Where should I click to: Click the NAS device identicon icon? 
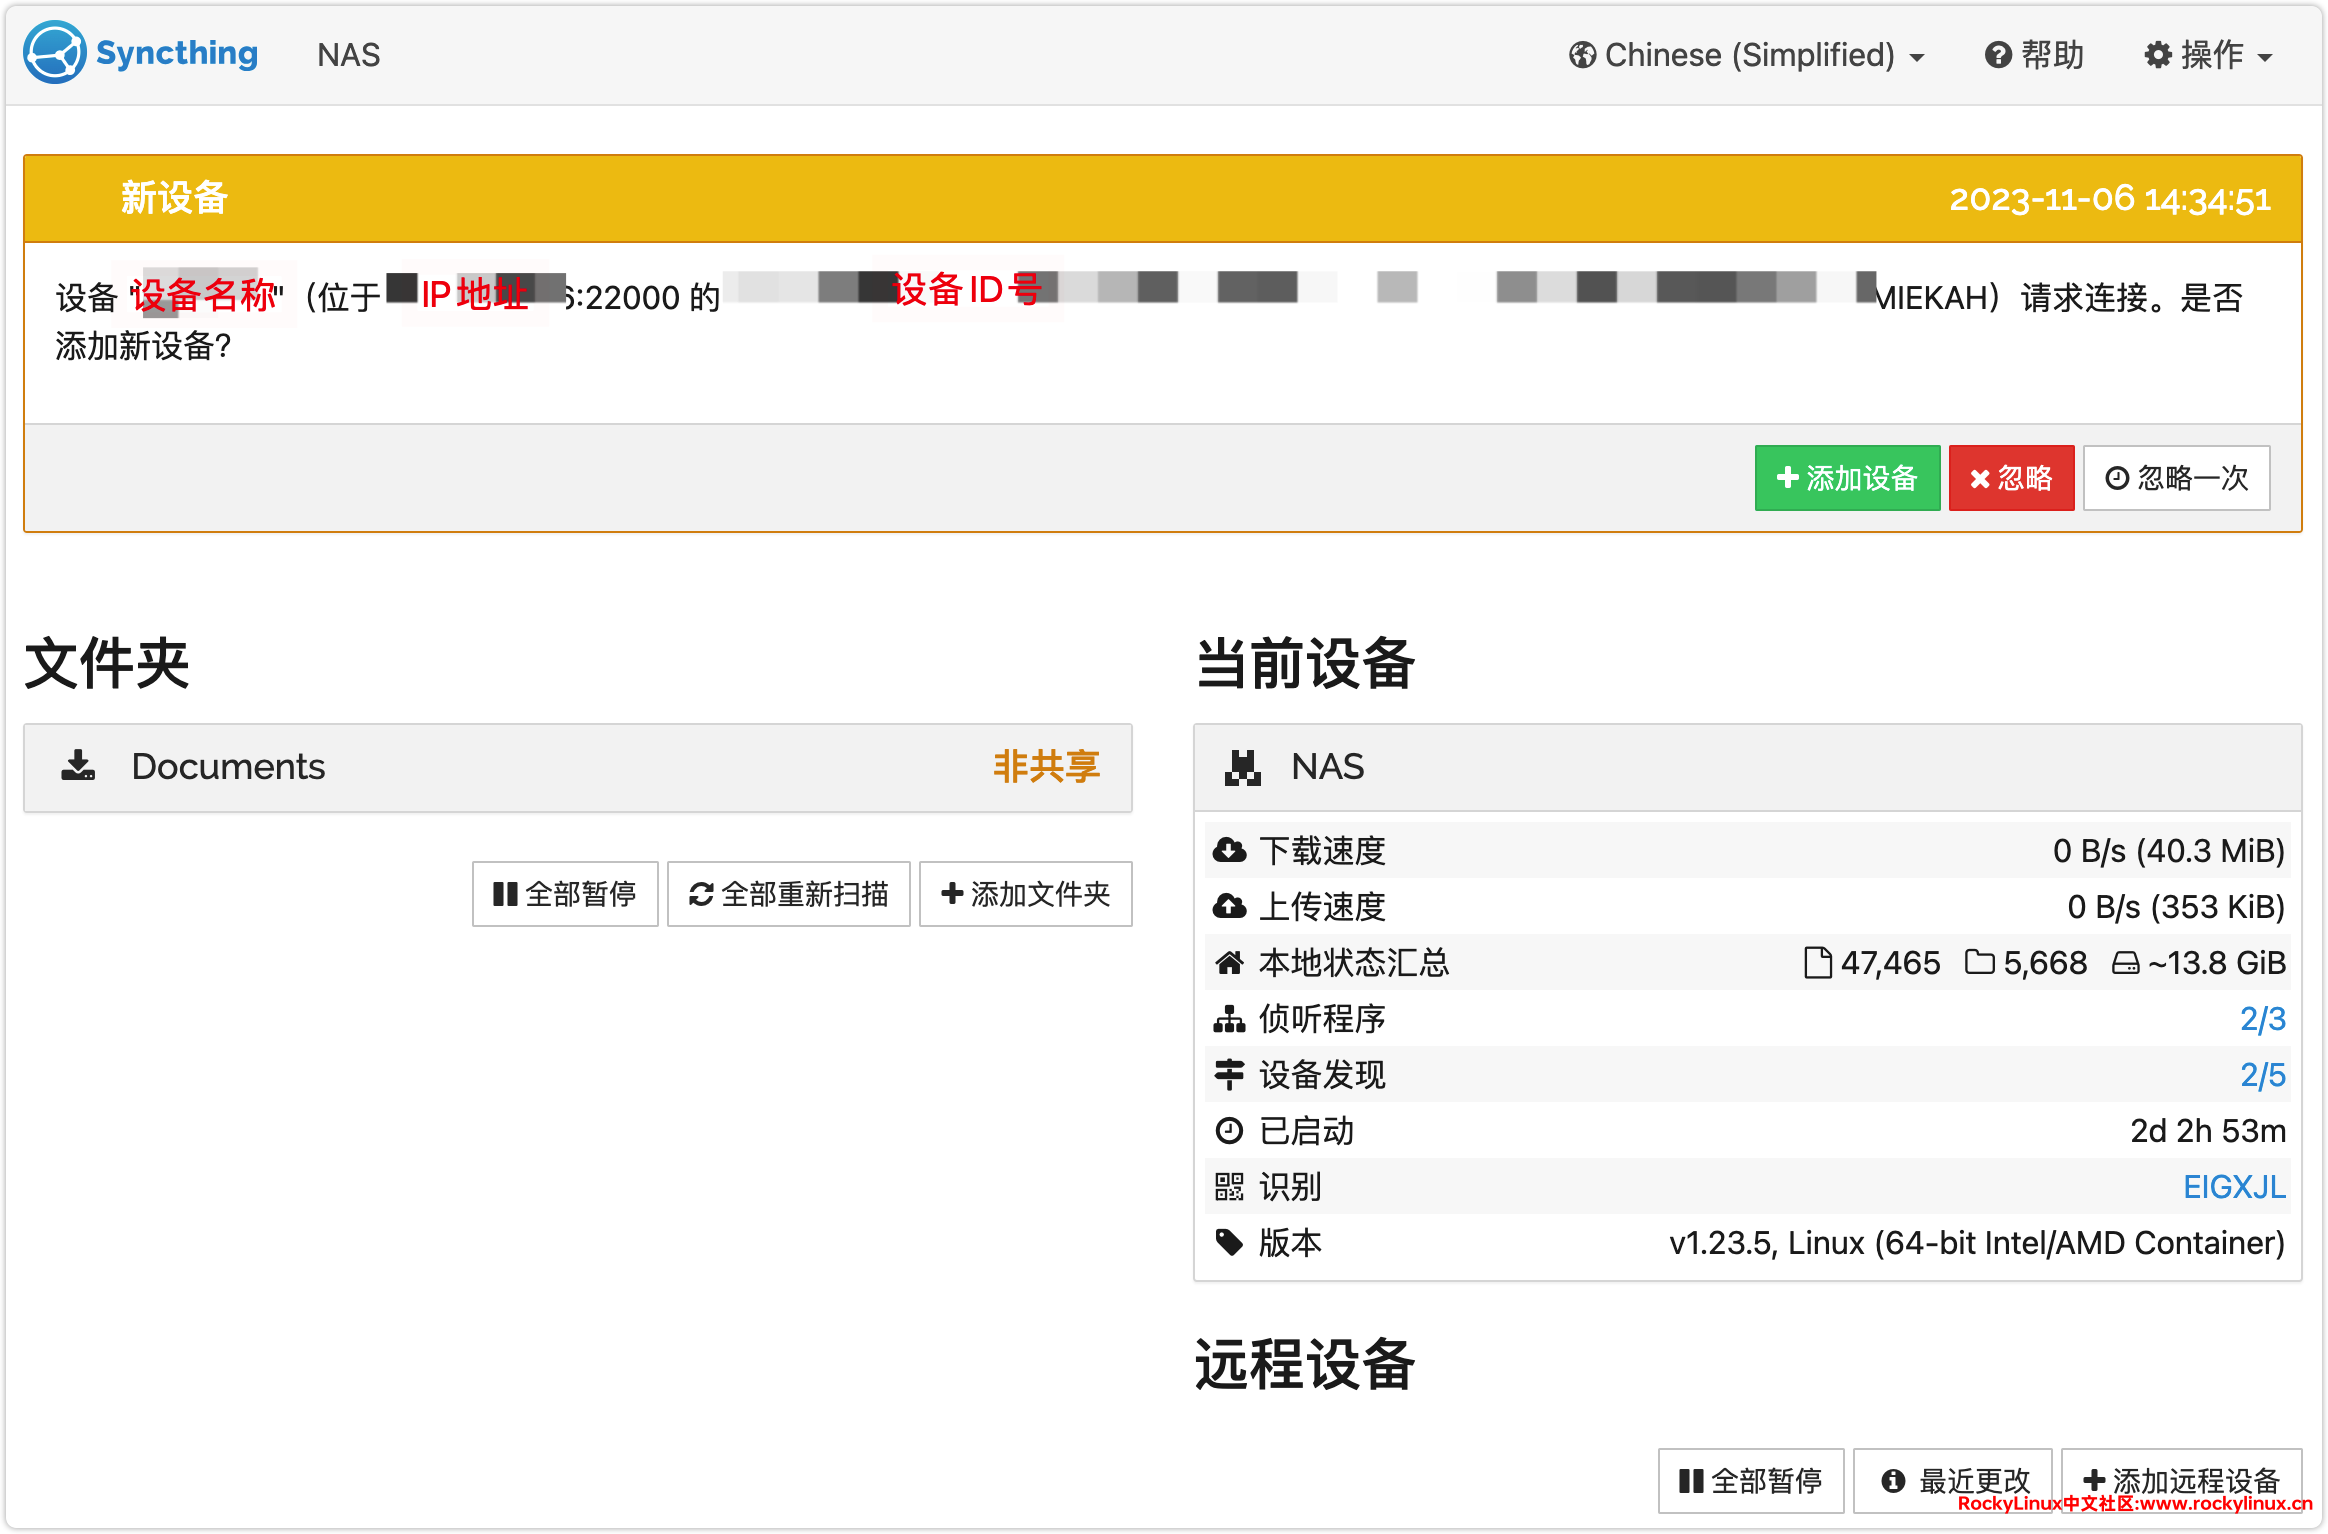coord(1242,767)
